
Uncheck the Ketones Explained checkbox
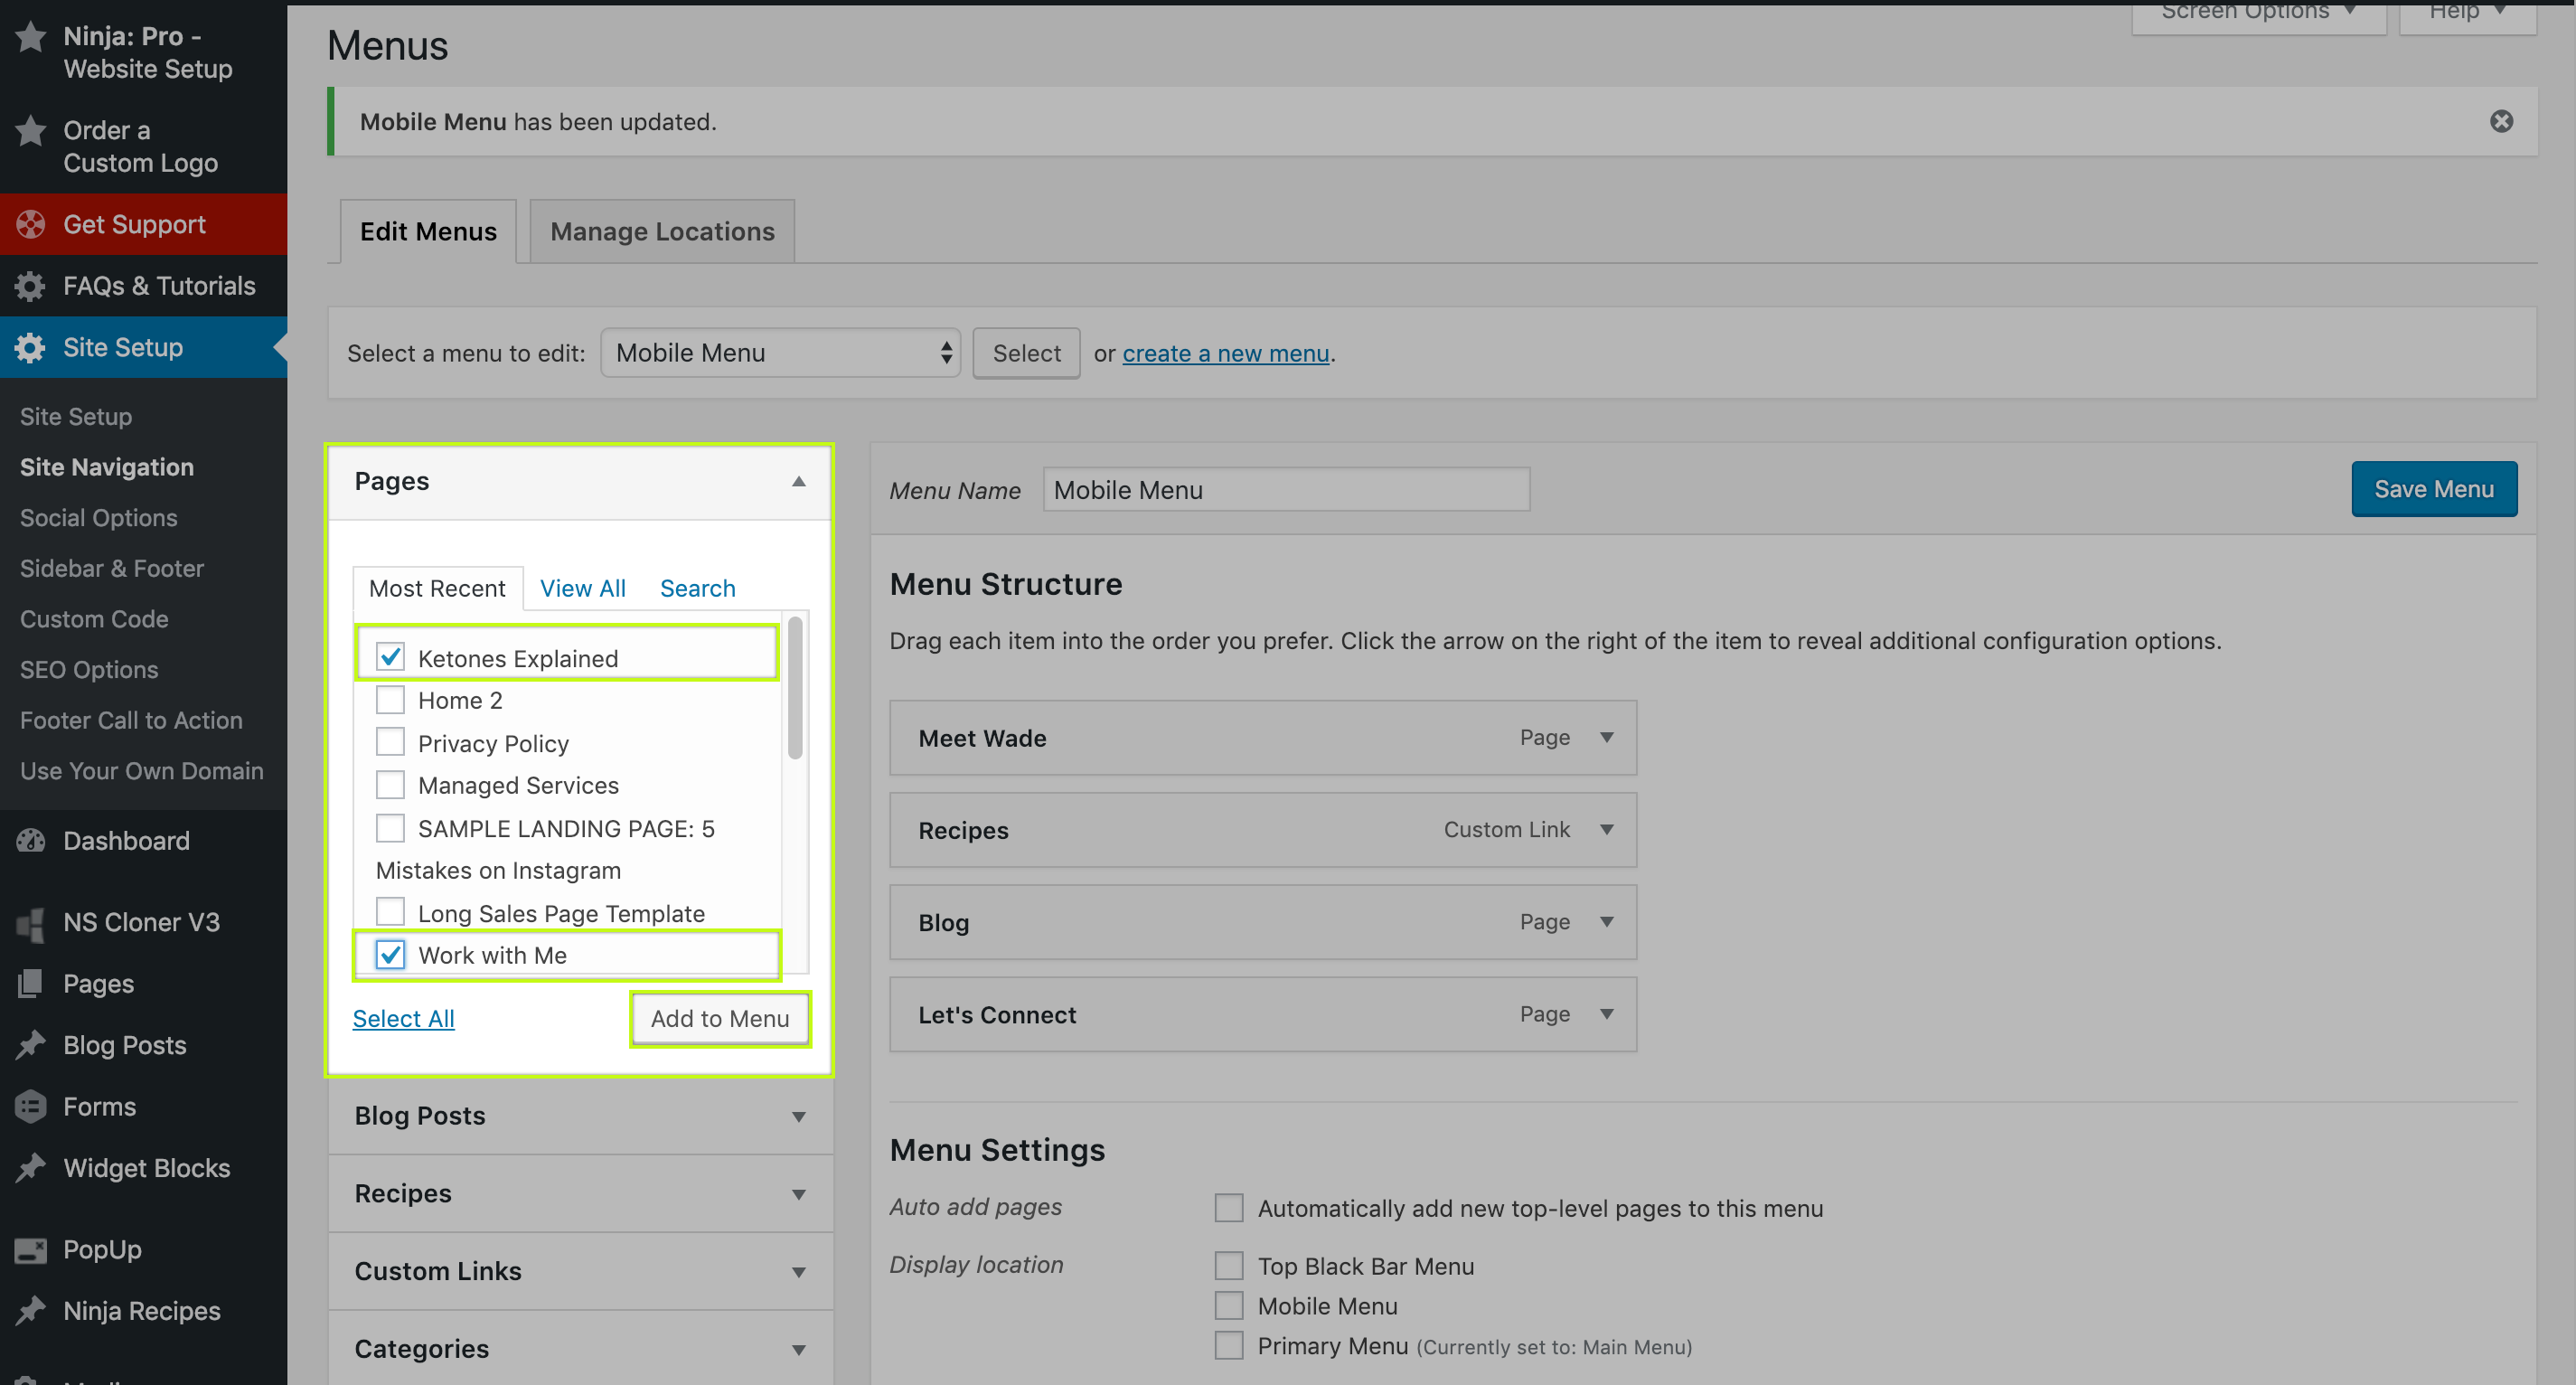[x=390, y=657]
